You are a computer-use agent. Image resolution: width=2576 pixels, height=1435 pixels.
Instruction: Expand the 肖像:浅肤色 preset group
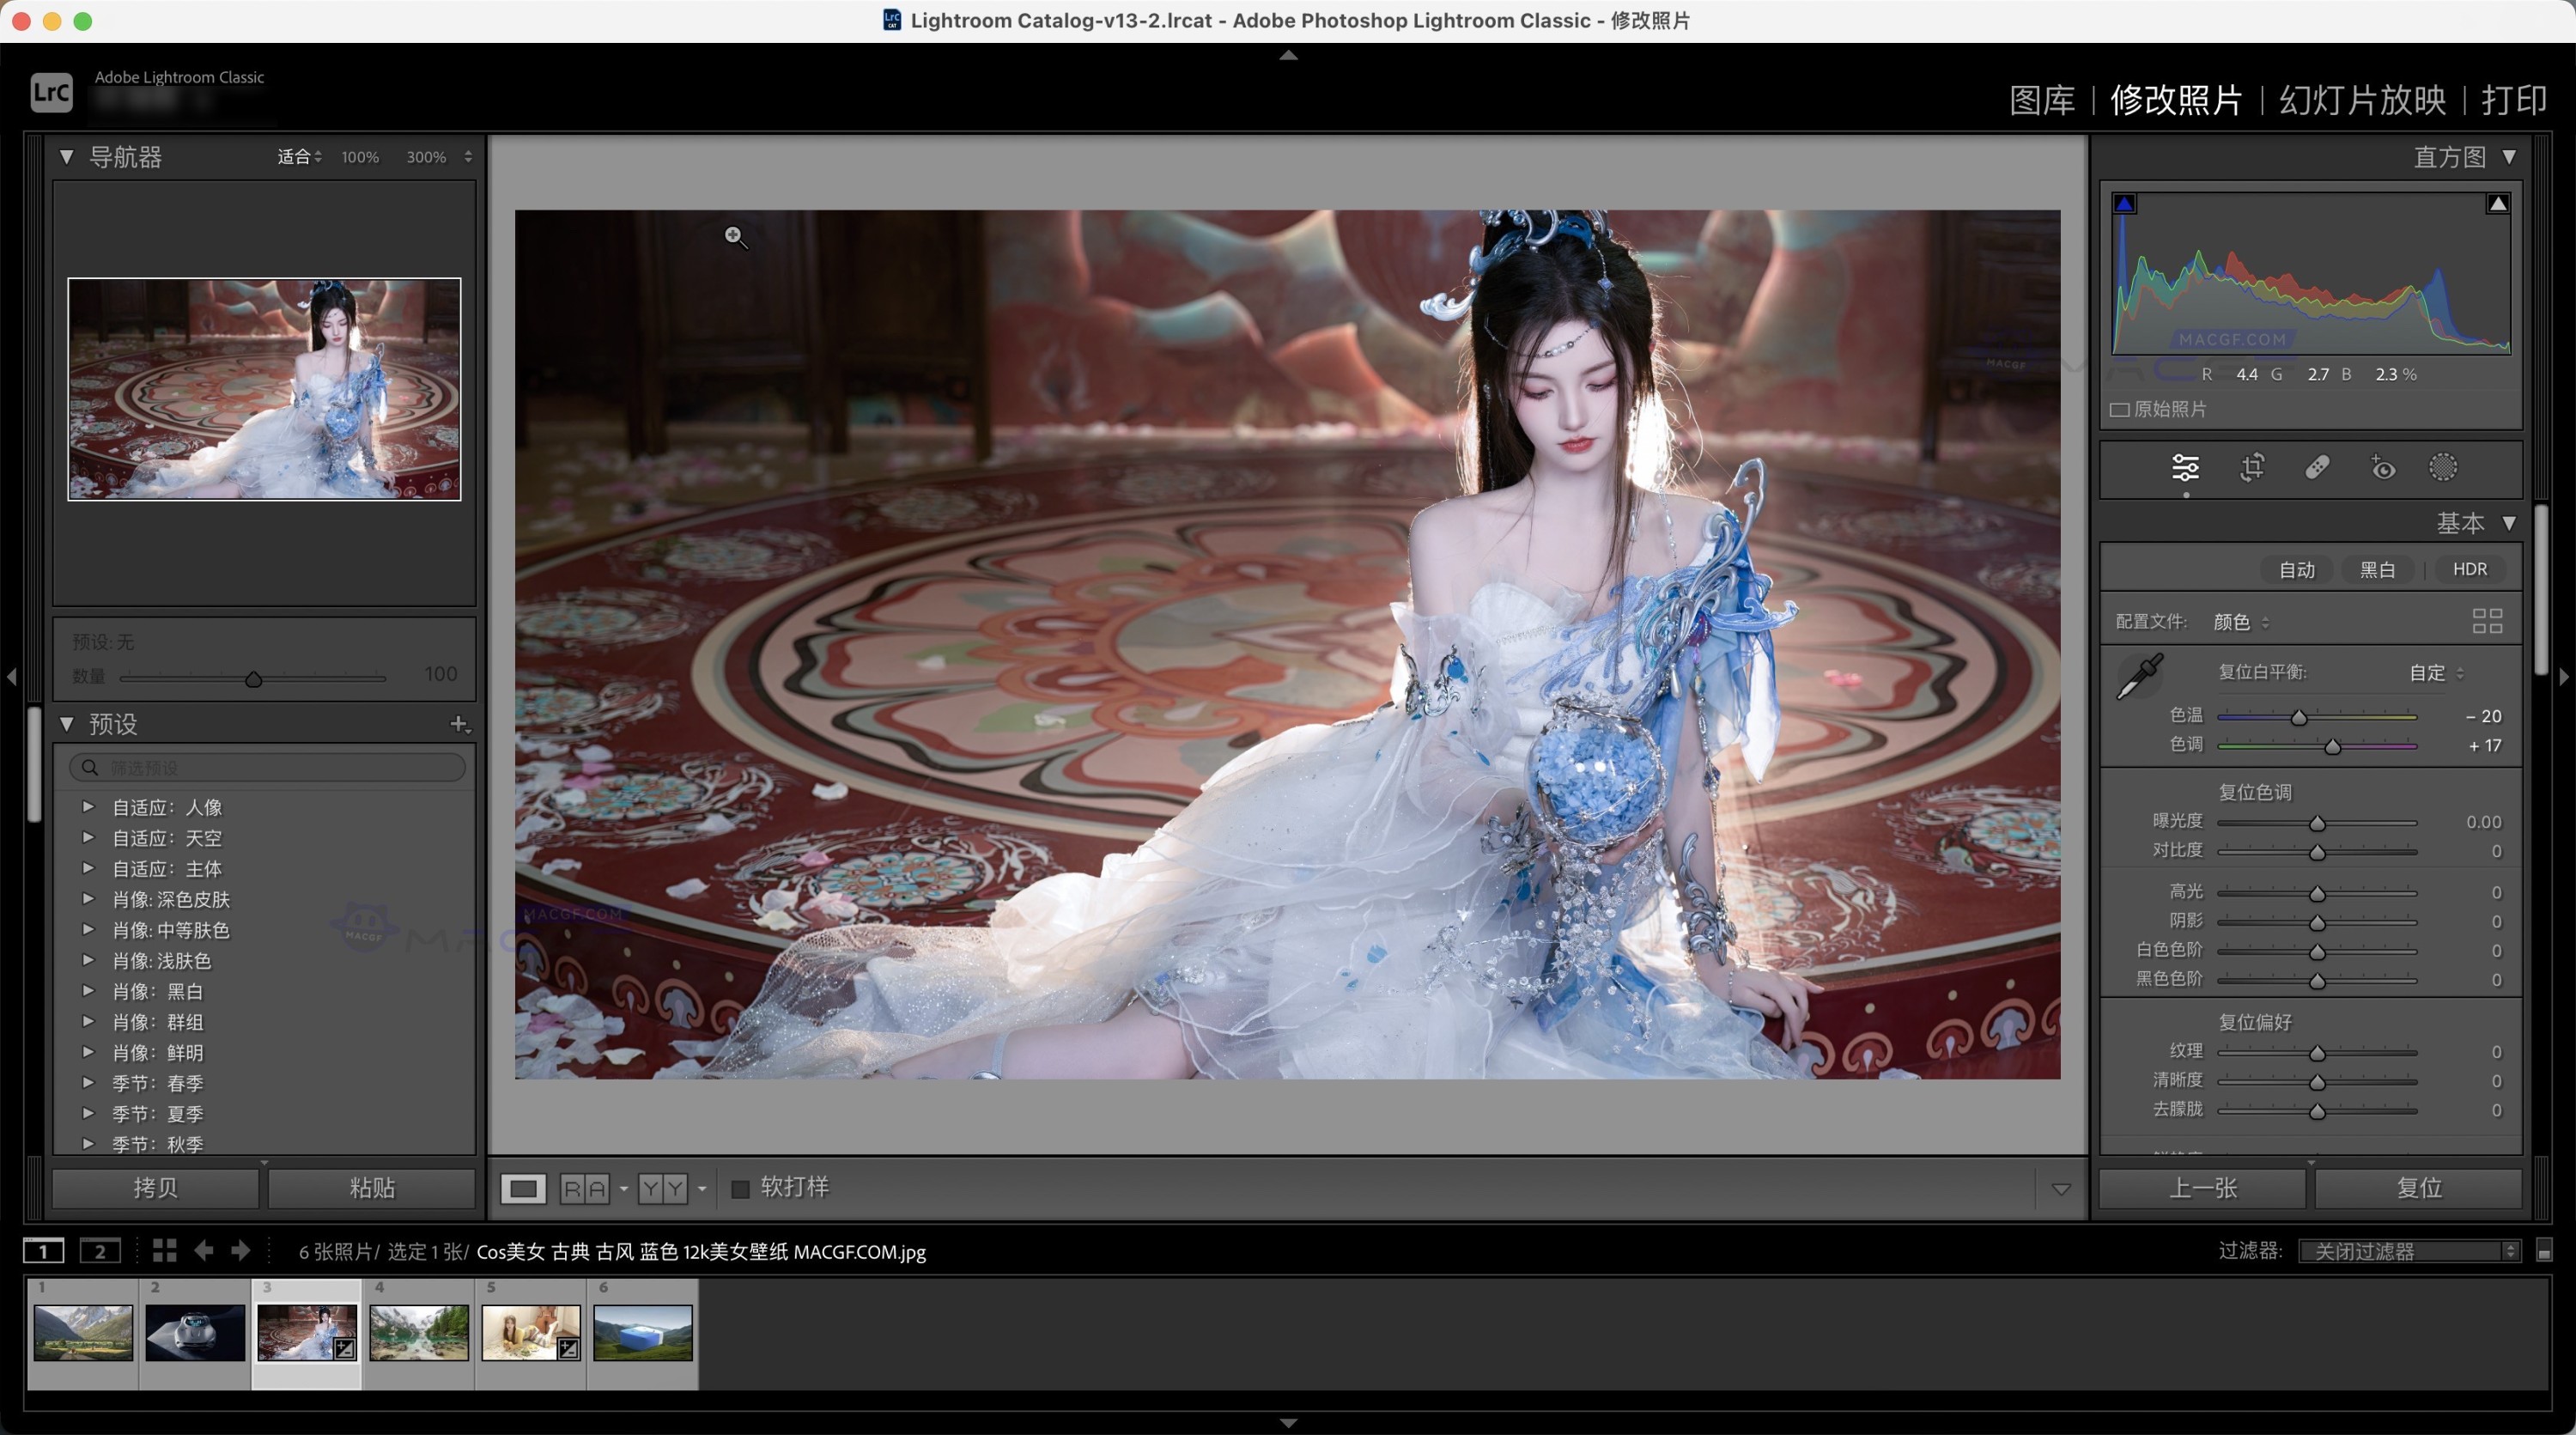[x=88, y=960]
